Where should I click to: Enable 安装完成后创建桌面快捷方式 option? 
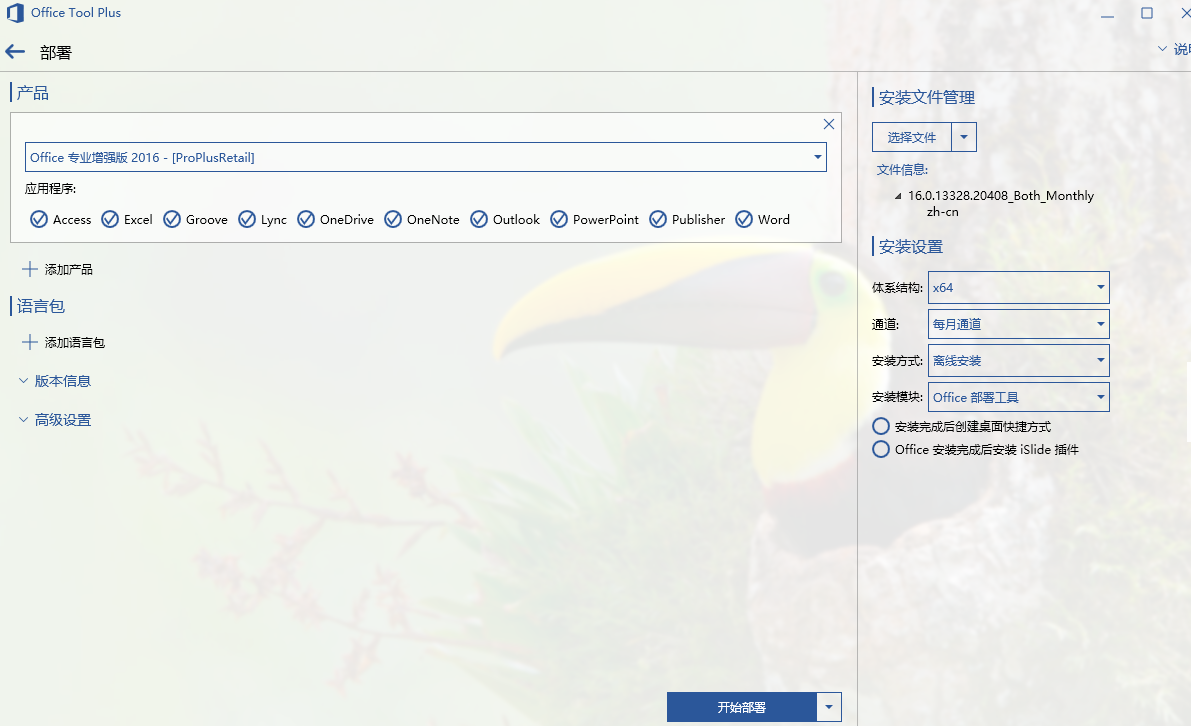(881, 426)
